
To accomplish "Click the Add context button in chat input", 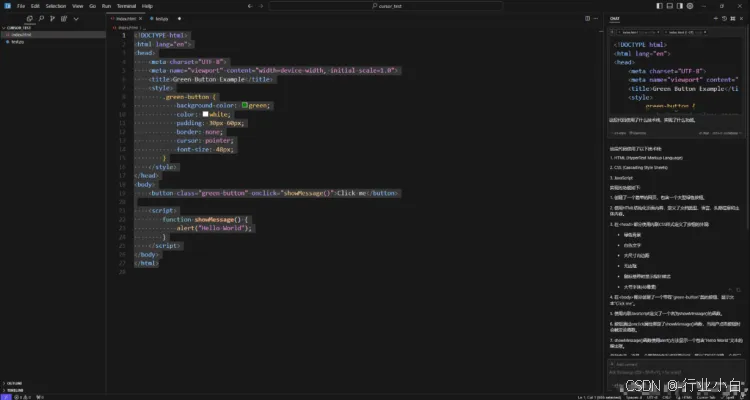I will click(x=623, y=365).
